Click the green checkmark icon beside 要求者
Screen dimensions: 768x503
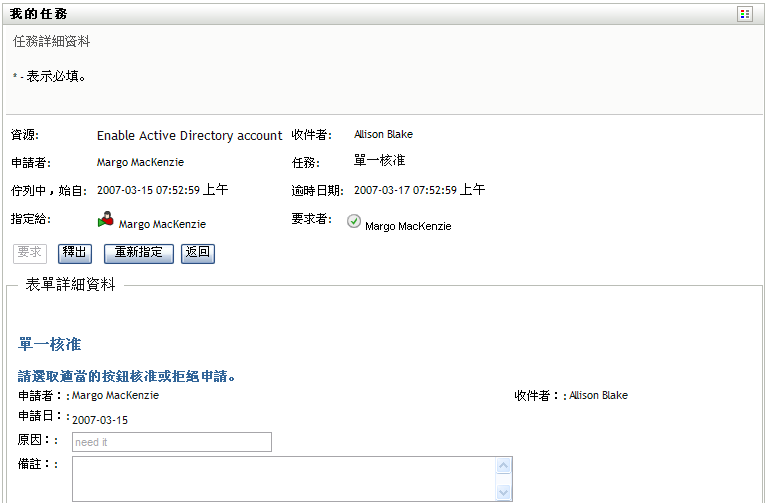tap(353, 222)
